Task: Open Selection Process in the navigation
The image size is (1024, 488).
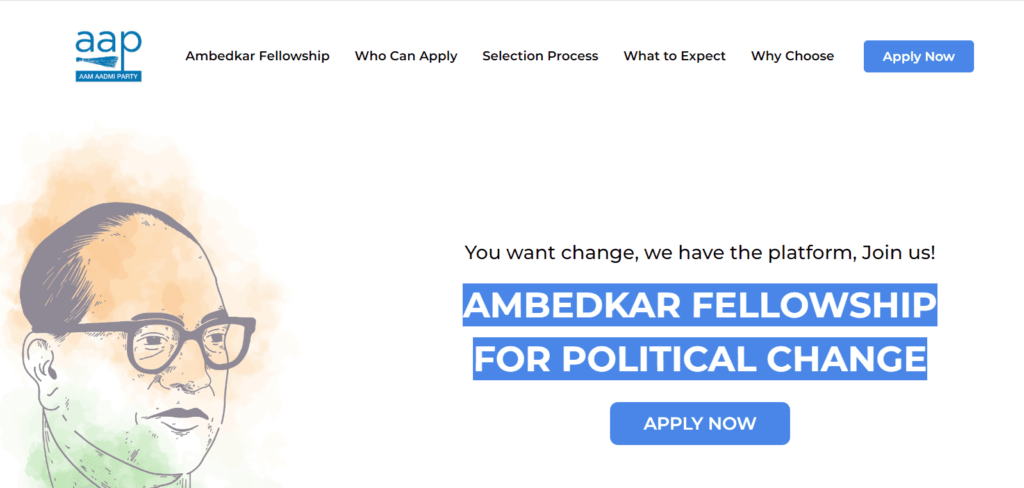Action: point(540,56)
